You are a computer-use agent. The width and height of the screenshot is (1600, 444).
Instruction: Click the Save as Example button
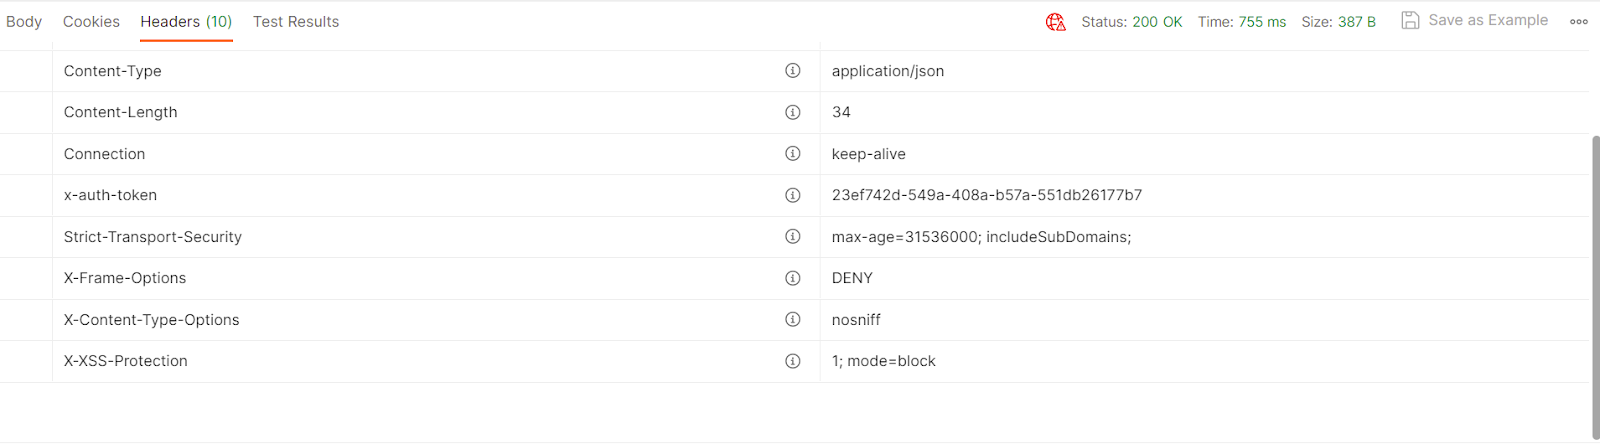pos(1475,20)
